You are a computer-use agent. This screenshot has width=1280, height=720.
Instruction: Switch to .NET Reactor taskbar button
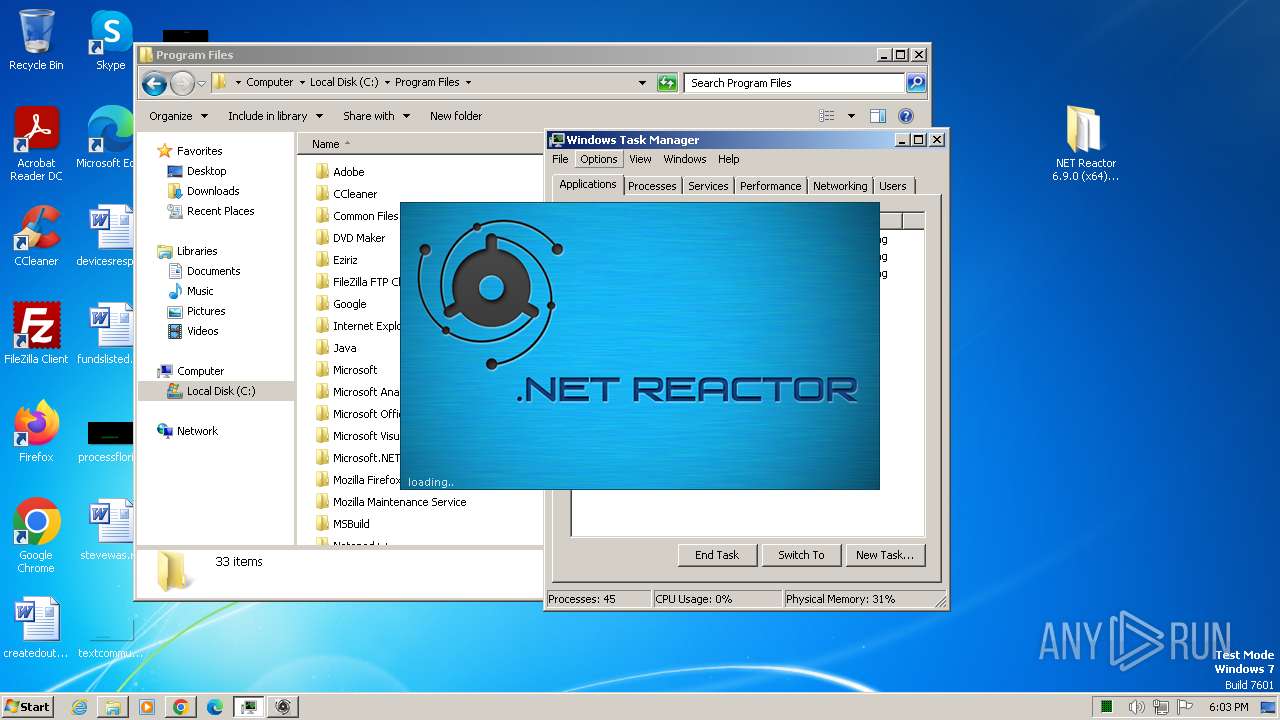click(283, 707)
